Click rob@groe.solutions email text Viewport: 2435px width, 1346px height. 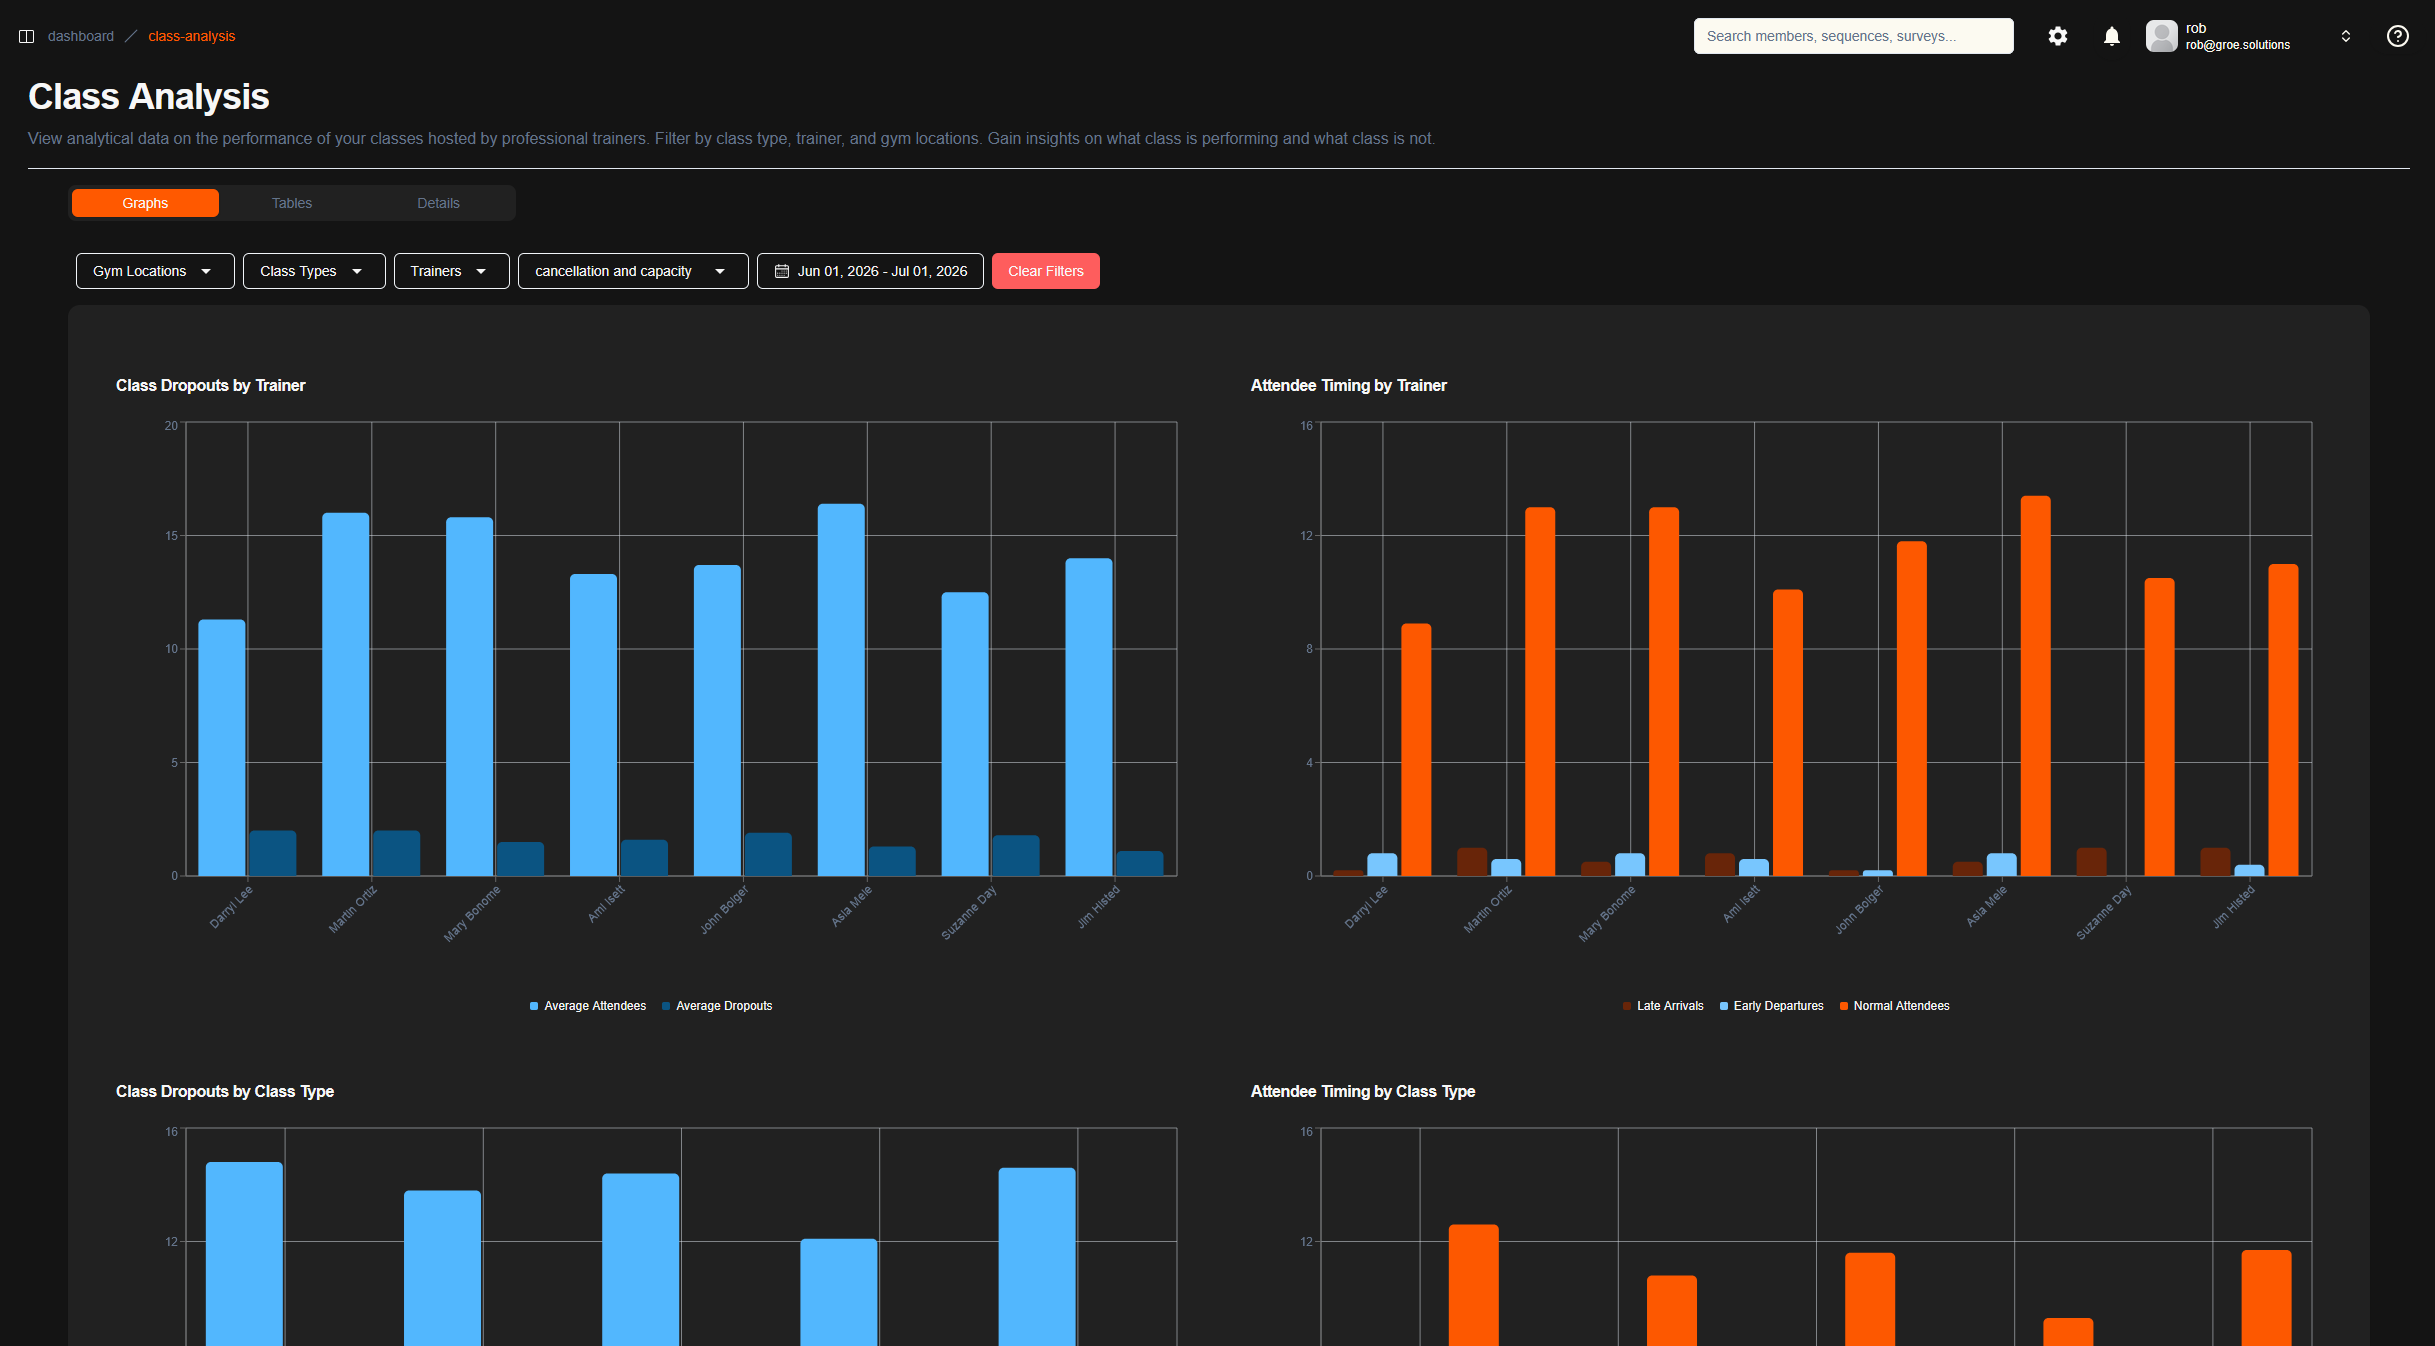click(2238, 45)
